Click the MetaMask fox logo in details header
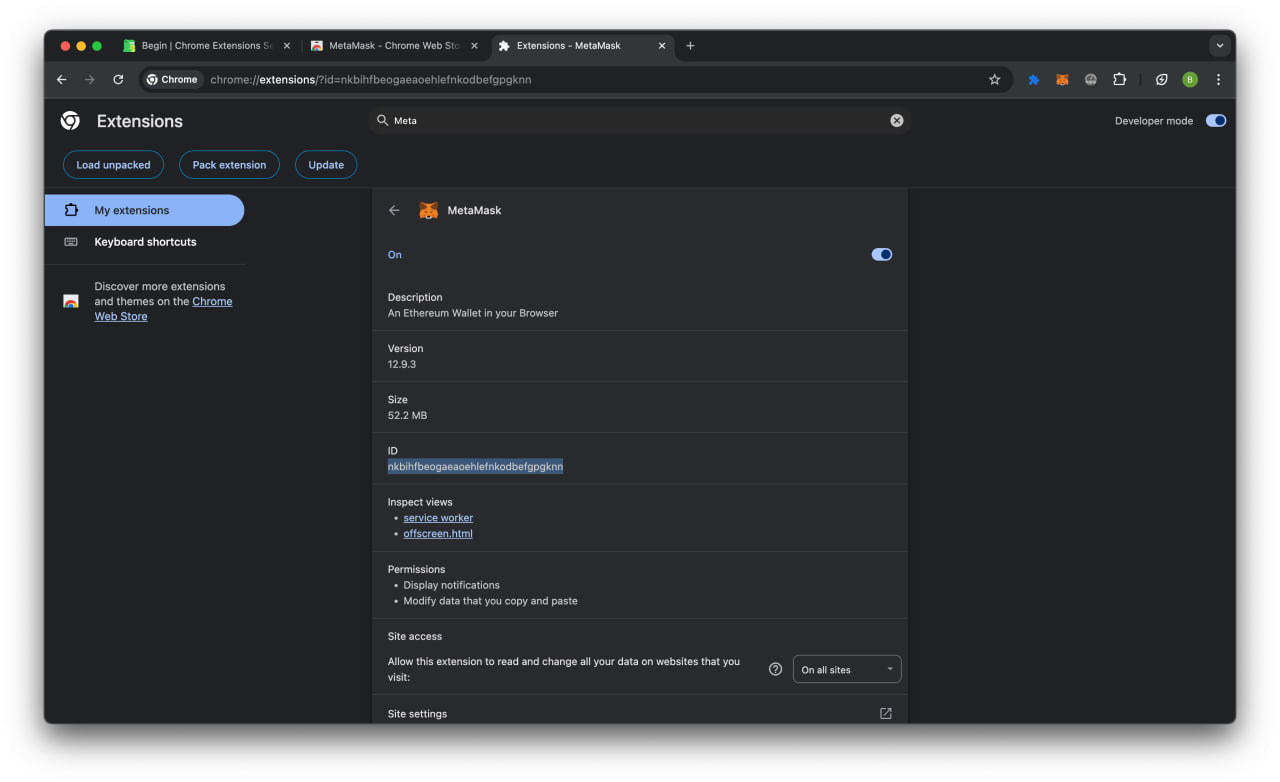This screenshot has height=782, width=1280. coord(428,210)
